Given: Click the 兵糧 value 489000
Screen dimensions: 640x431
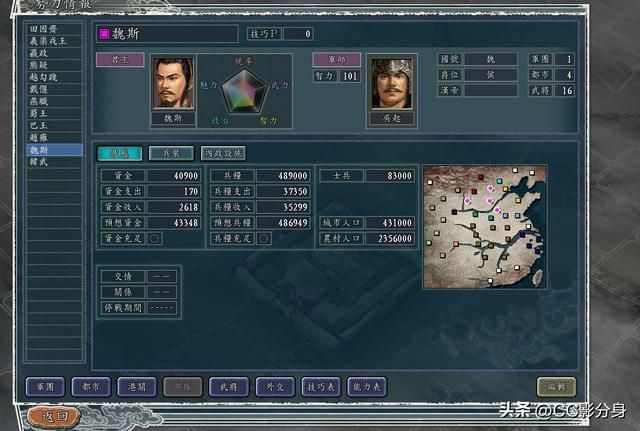Looking at the screenshot, I should [283, 176].
